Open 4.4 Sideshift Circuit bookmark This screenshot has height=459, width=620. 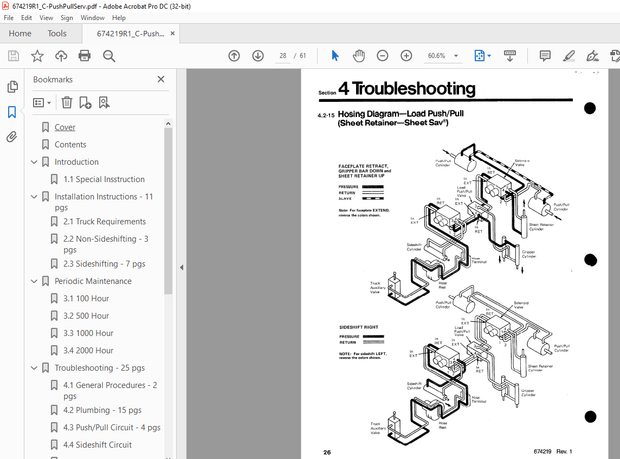pyautogui.click(x=97, y=445)
